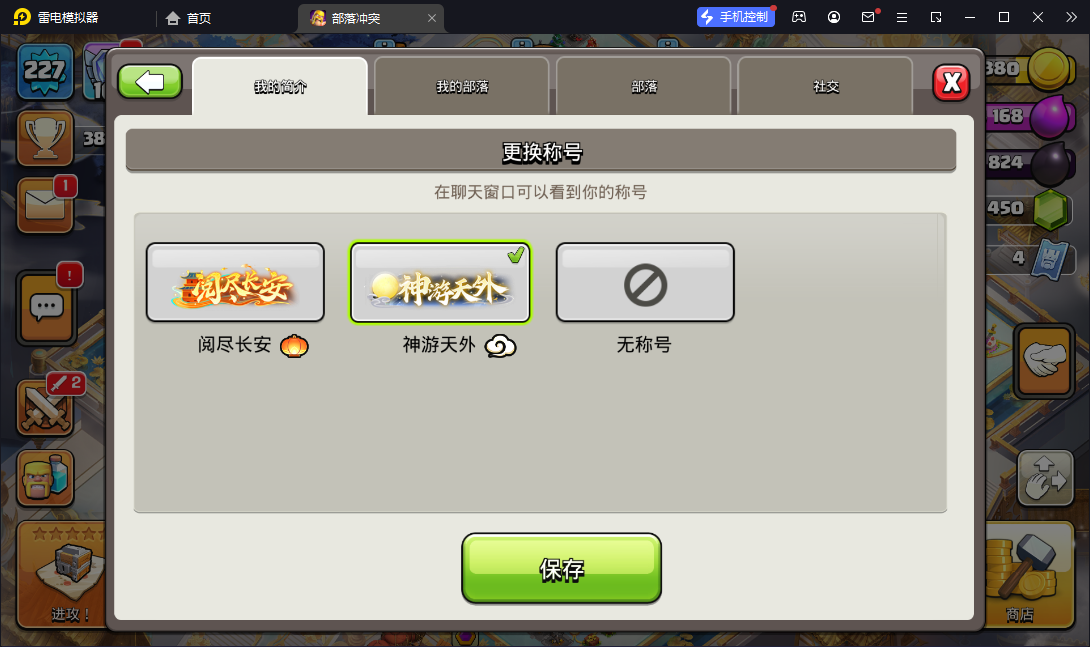1090x647 pixels.
Task: Click the green 保存 button
Action: (x=561, y=568)
